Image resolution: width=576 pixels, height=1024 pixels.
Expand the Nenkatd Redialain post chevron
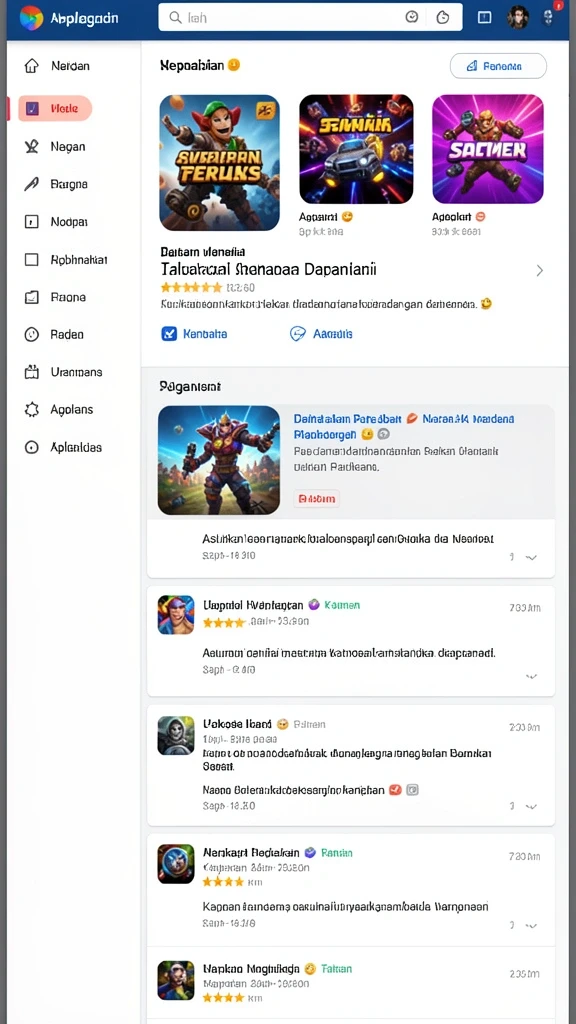pos(532,926)
